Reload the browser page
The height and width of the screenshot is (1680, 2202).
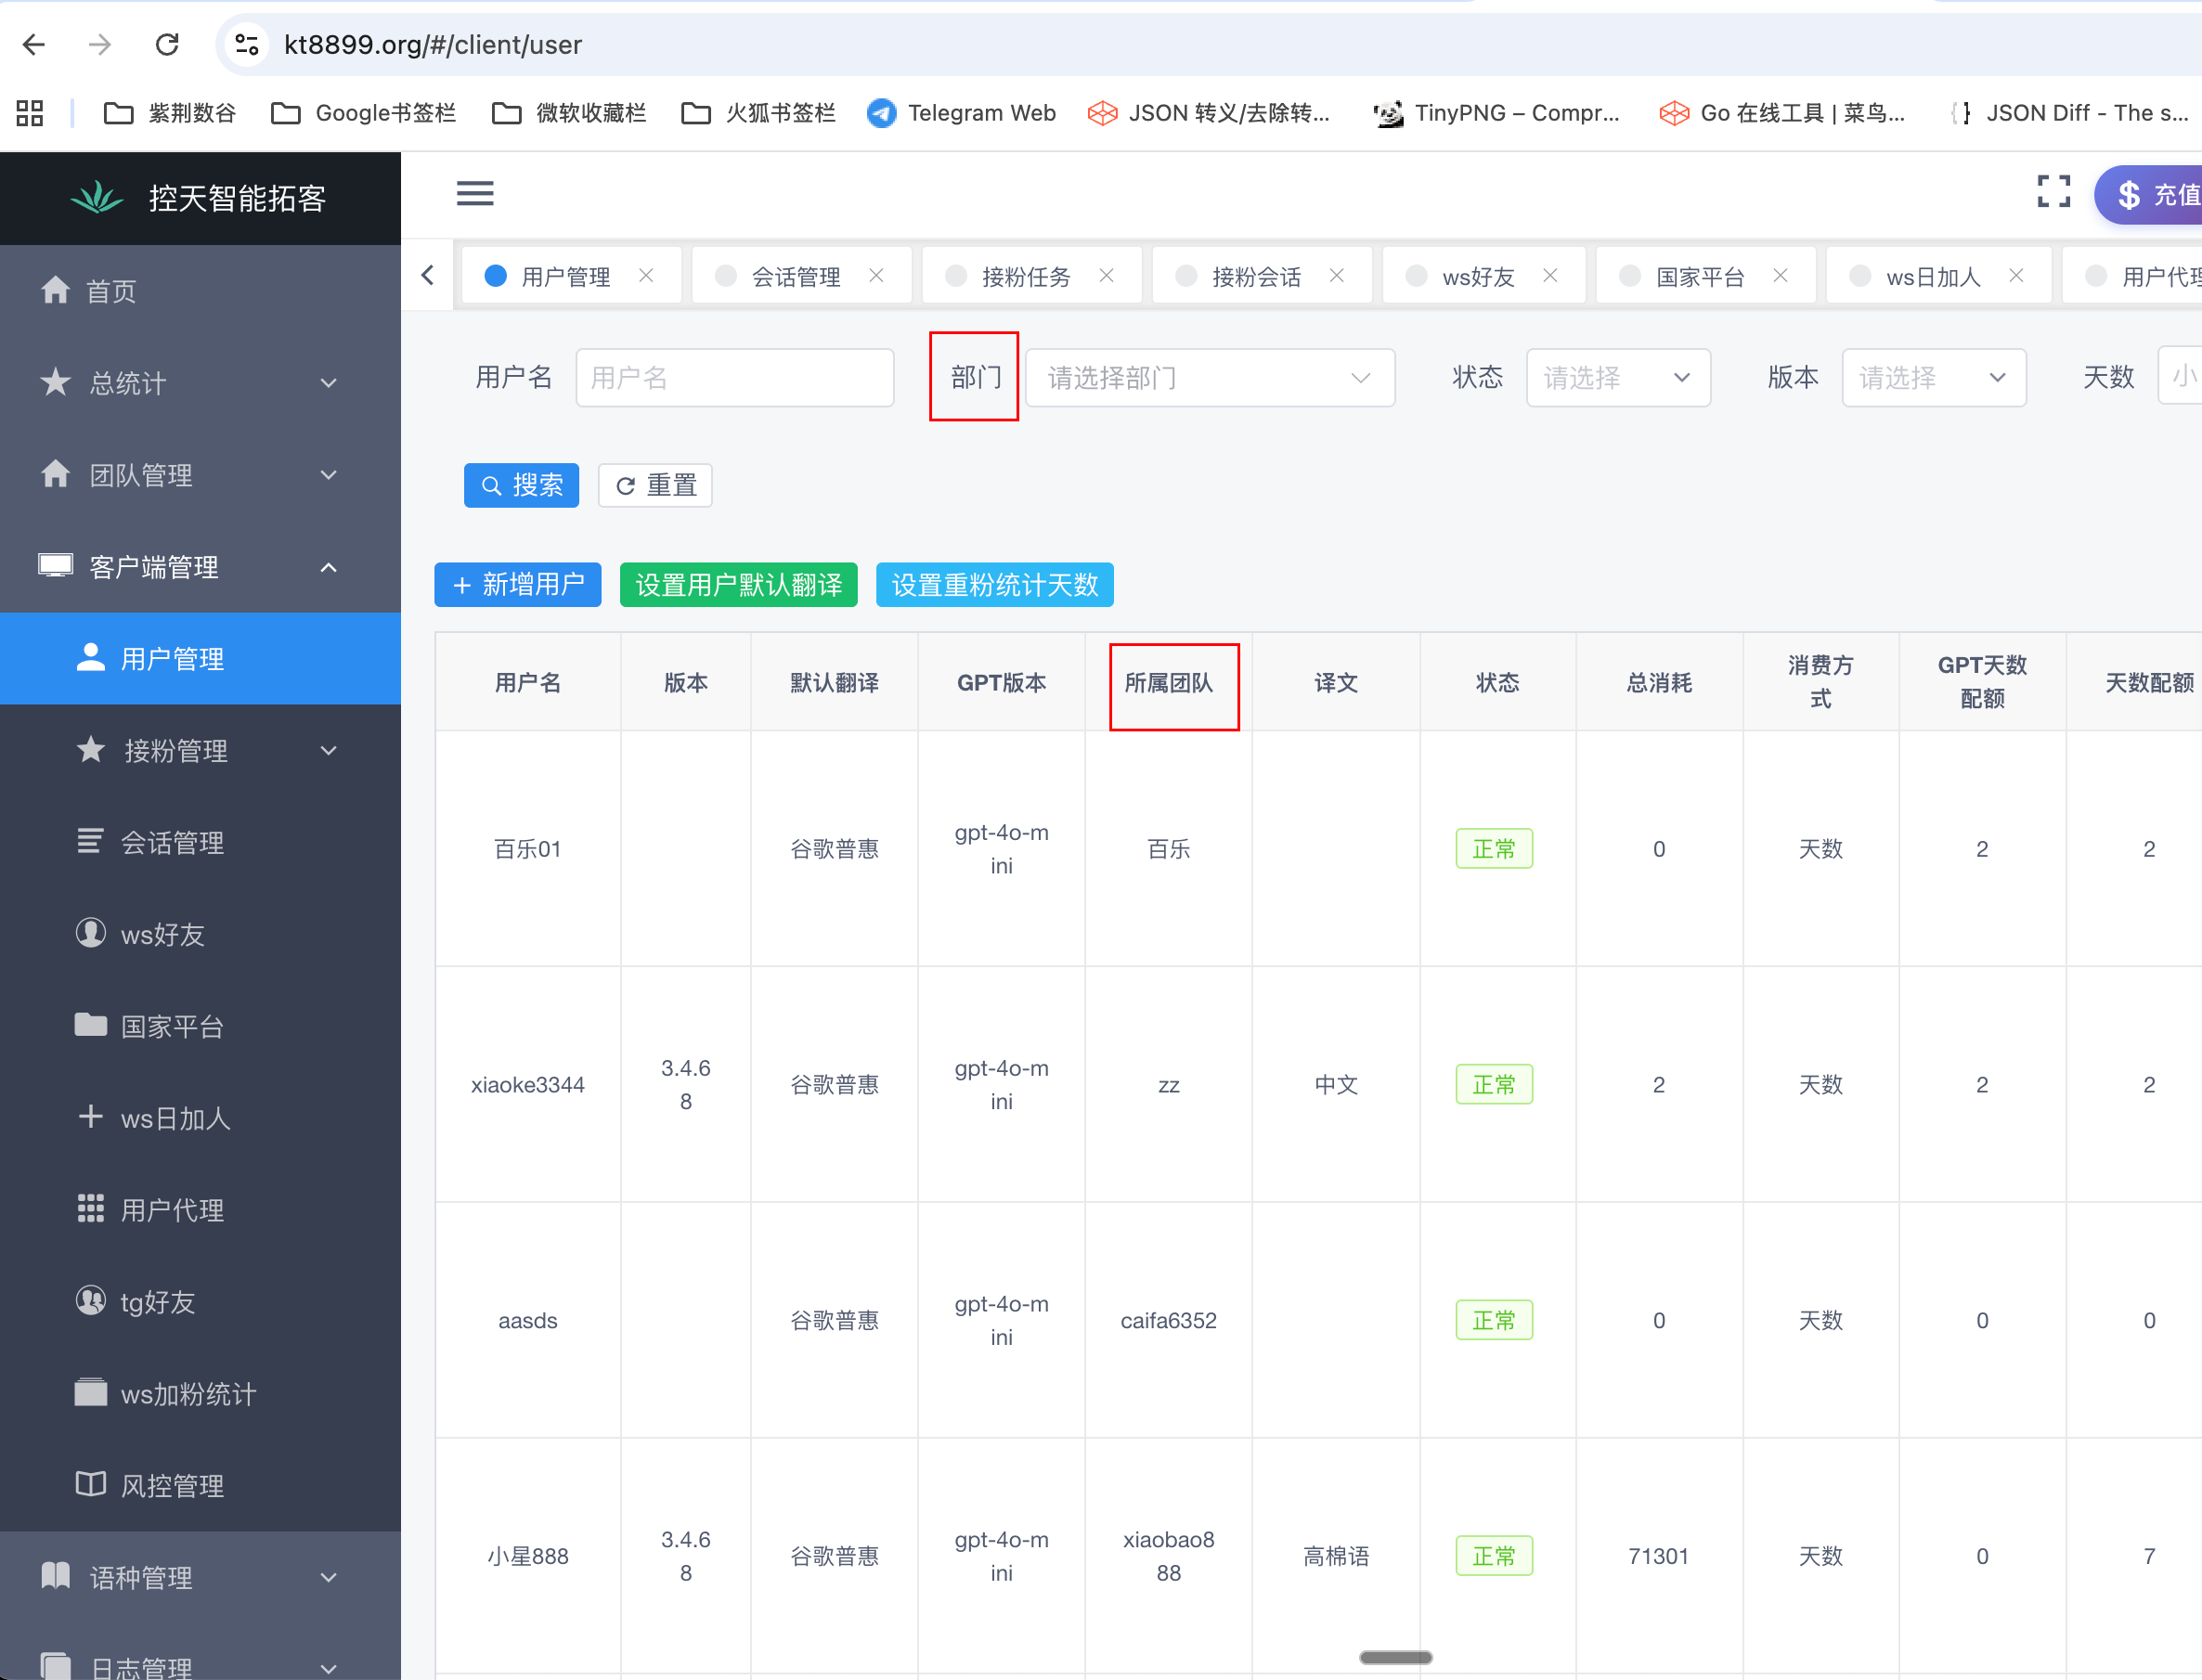point(167,44)
